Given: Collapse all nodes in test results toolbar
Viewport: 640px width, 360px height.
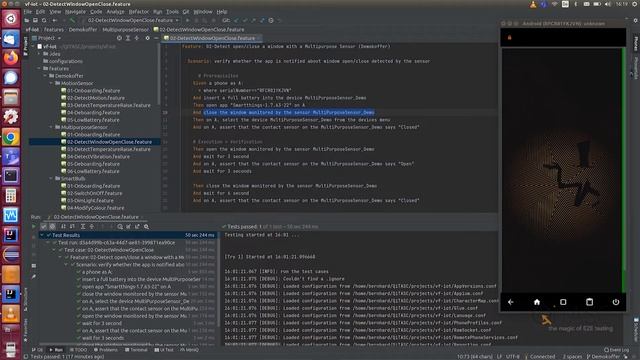Looking at the screenshot, I should (92, 227).
